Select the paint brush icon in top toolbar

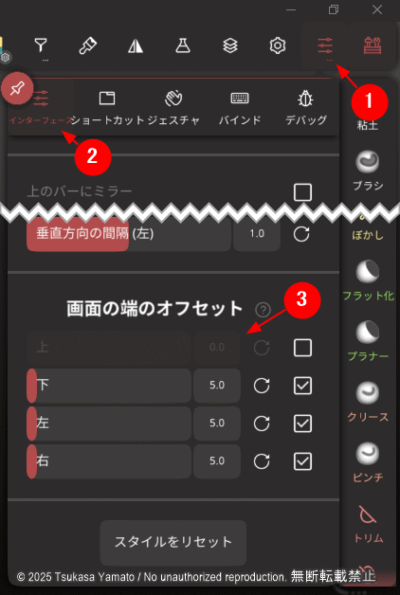tap(88, 46)
